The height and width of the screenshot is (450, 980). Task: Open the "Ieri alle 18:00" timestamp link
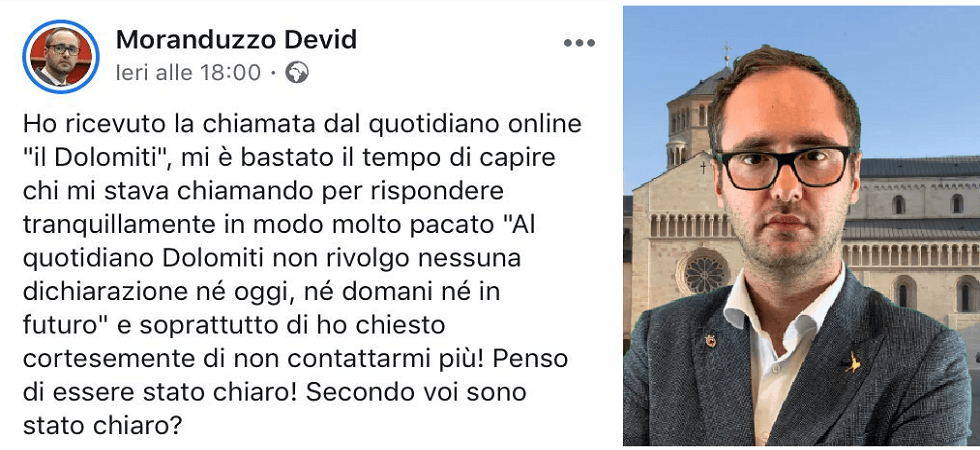point(188,72)
